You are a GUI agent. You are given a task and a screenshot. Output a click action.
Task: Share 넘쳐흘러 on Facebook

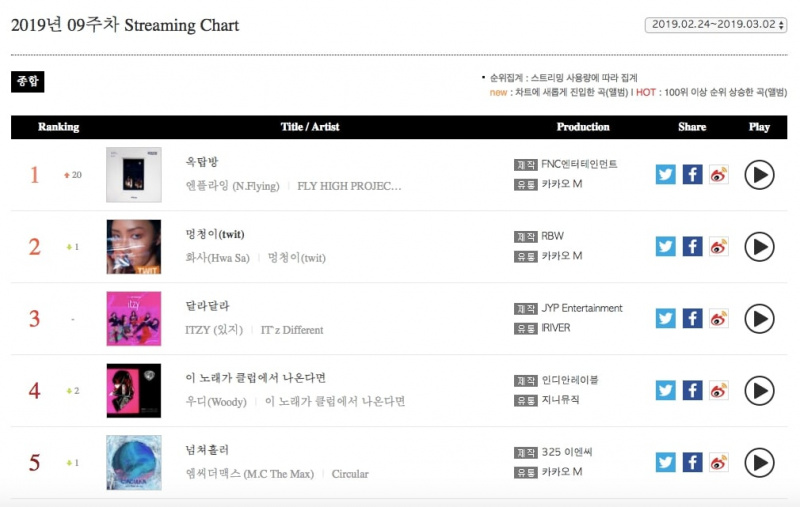pyautogui.click(x=692, y=462)
